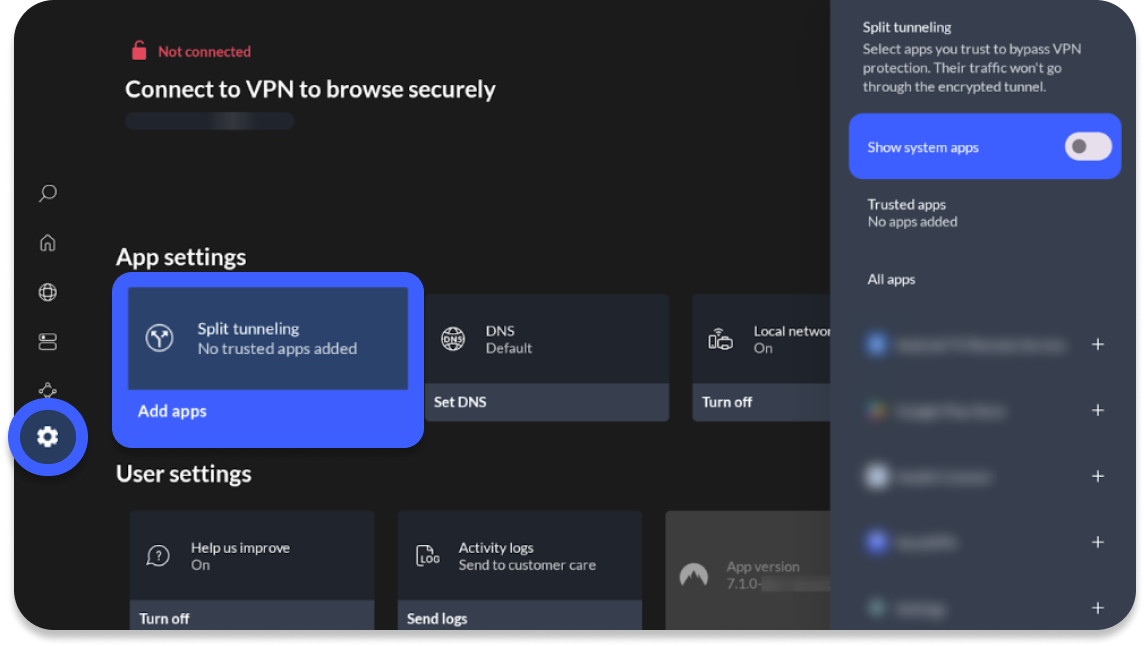Click the settings gear in the sidebar
The height and width of the screenshot is (646, 1144).
coord(47,437)
